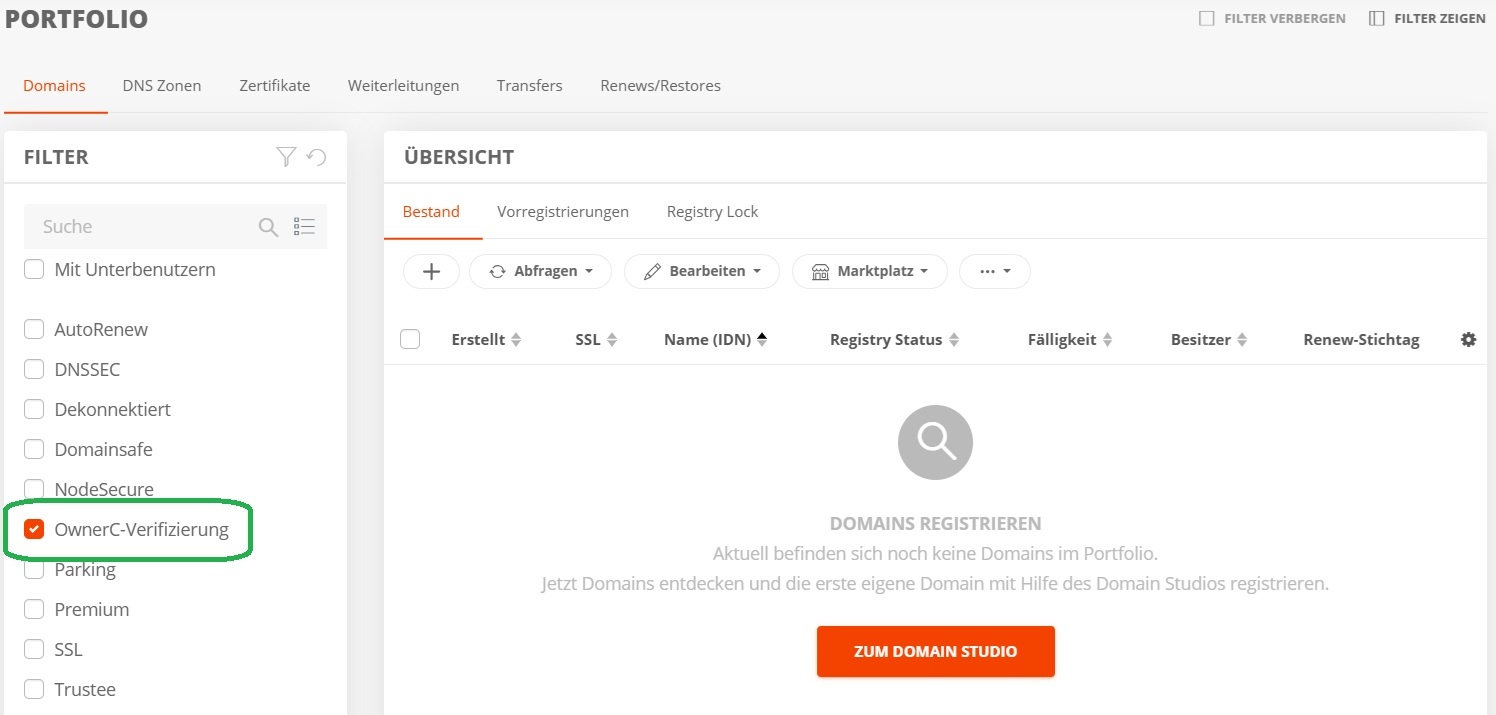Check the Trustee filter

(x=34, y=689)
